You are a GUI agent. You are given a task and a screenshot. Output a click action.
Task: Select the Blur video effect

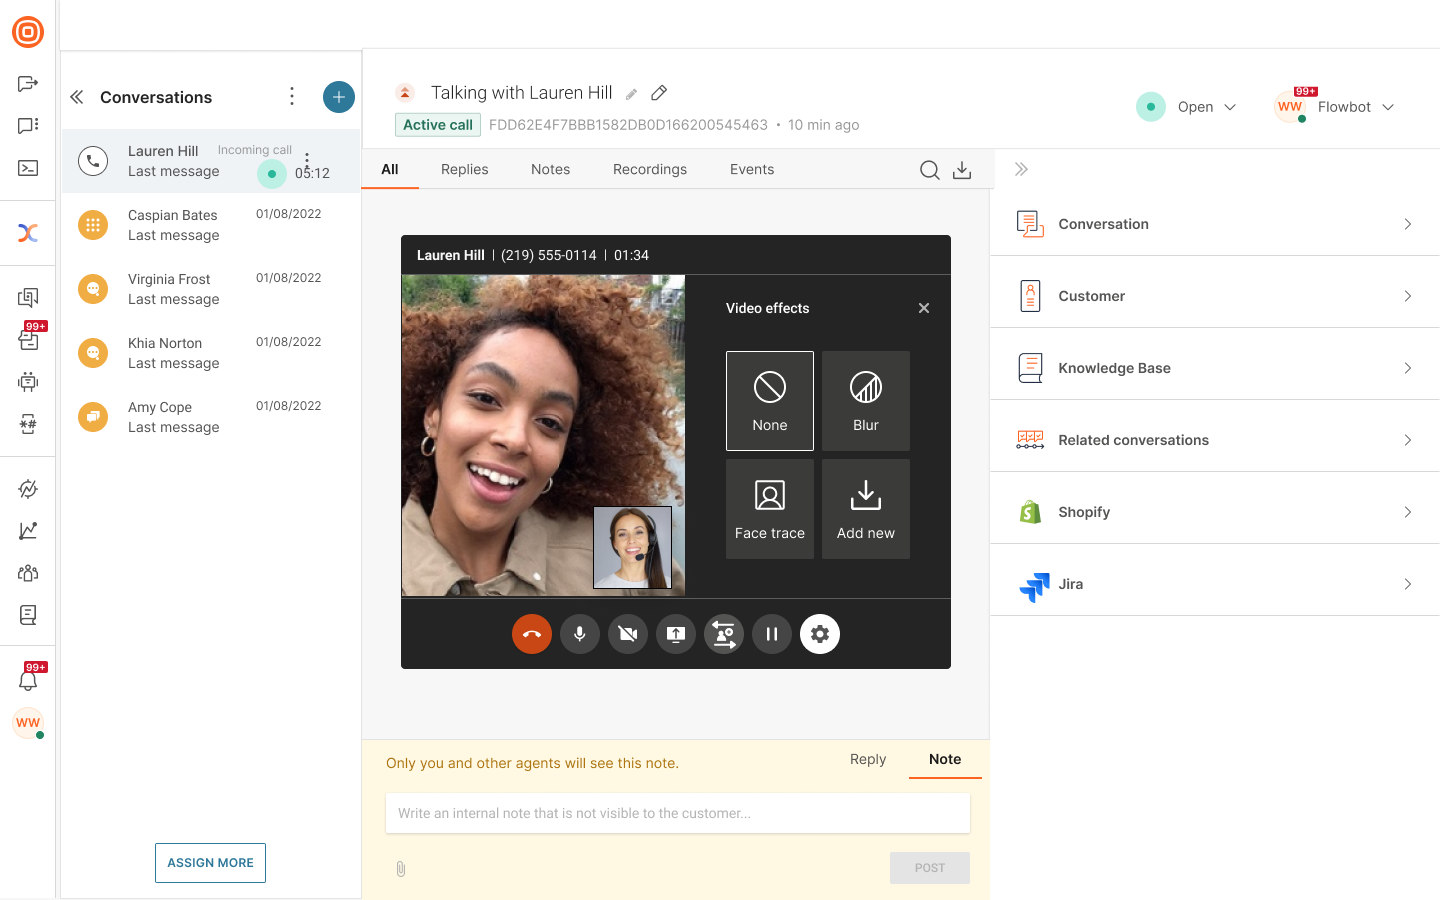click(866, 401)
